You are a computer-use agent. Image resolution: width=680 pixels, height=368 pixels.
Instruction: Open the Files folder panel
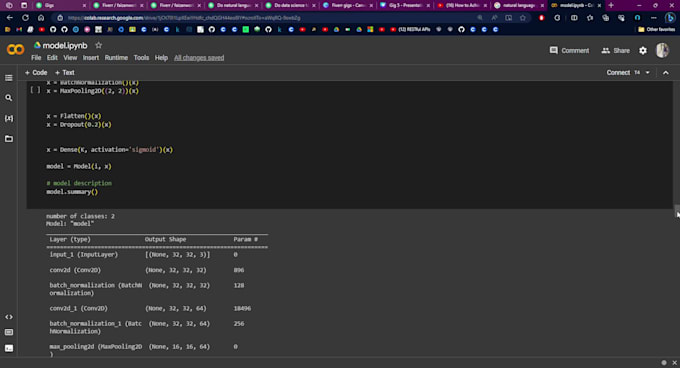click(x=9, y=139)
